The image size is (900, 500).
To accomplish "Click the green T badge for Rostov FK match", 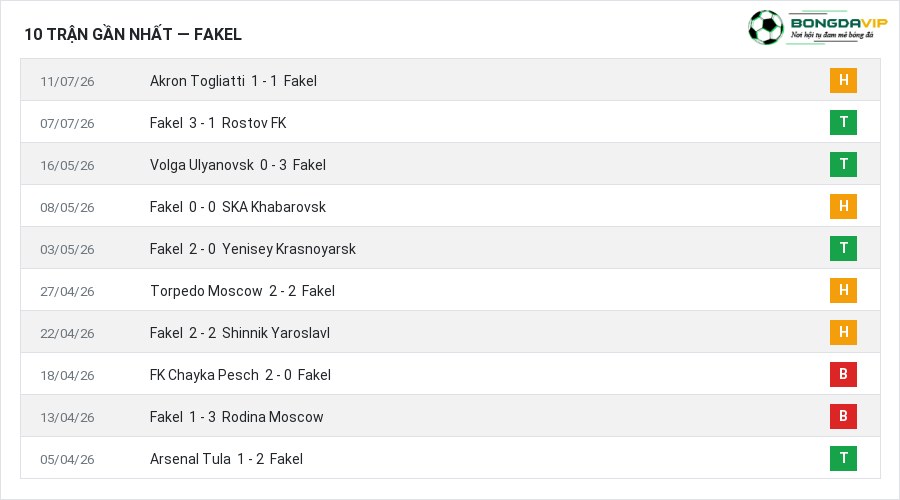I will (843, 122).
